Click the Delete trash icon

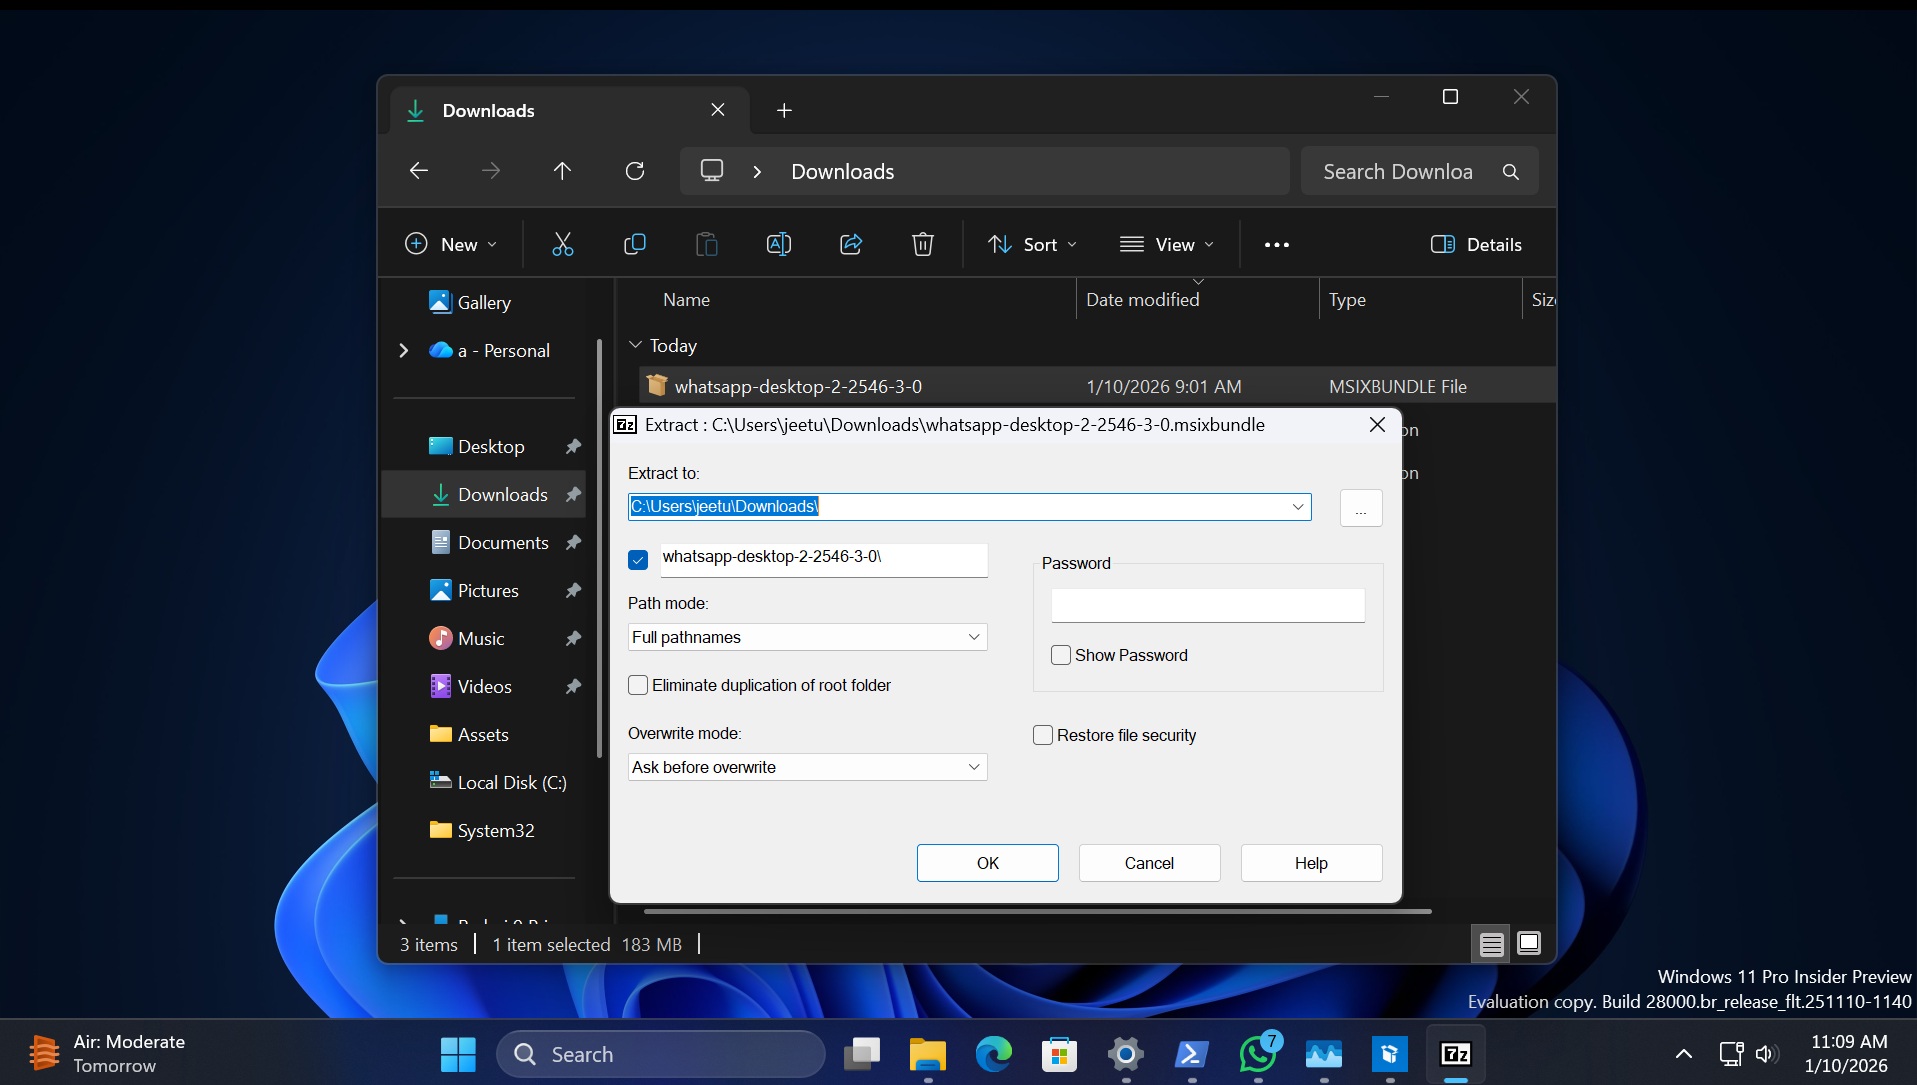click(922, 244)
